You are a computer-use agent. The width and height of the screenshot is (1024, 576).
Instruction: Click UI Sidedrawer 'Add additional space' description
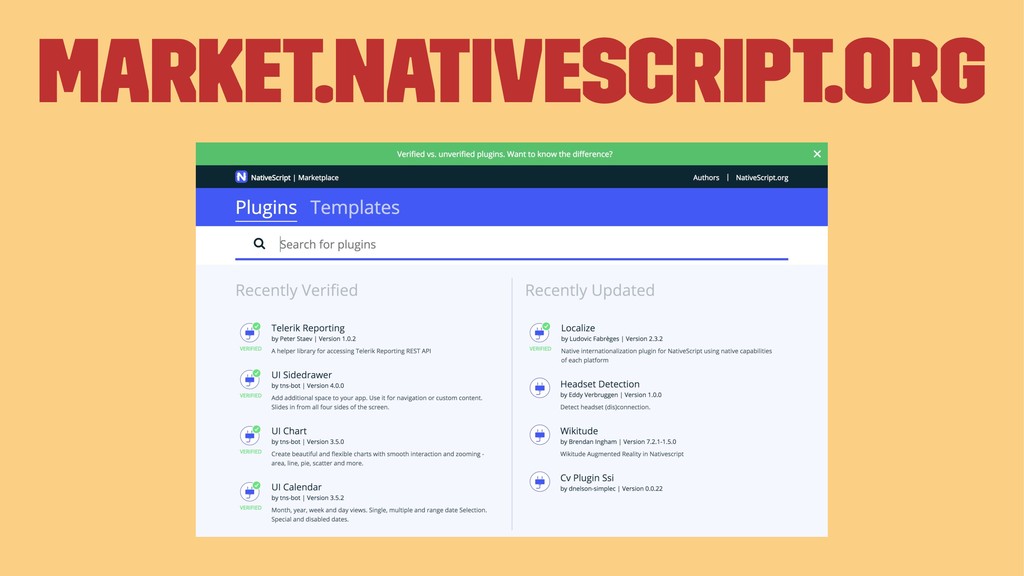click(377, 402)
